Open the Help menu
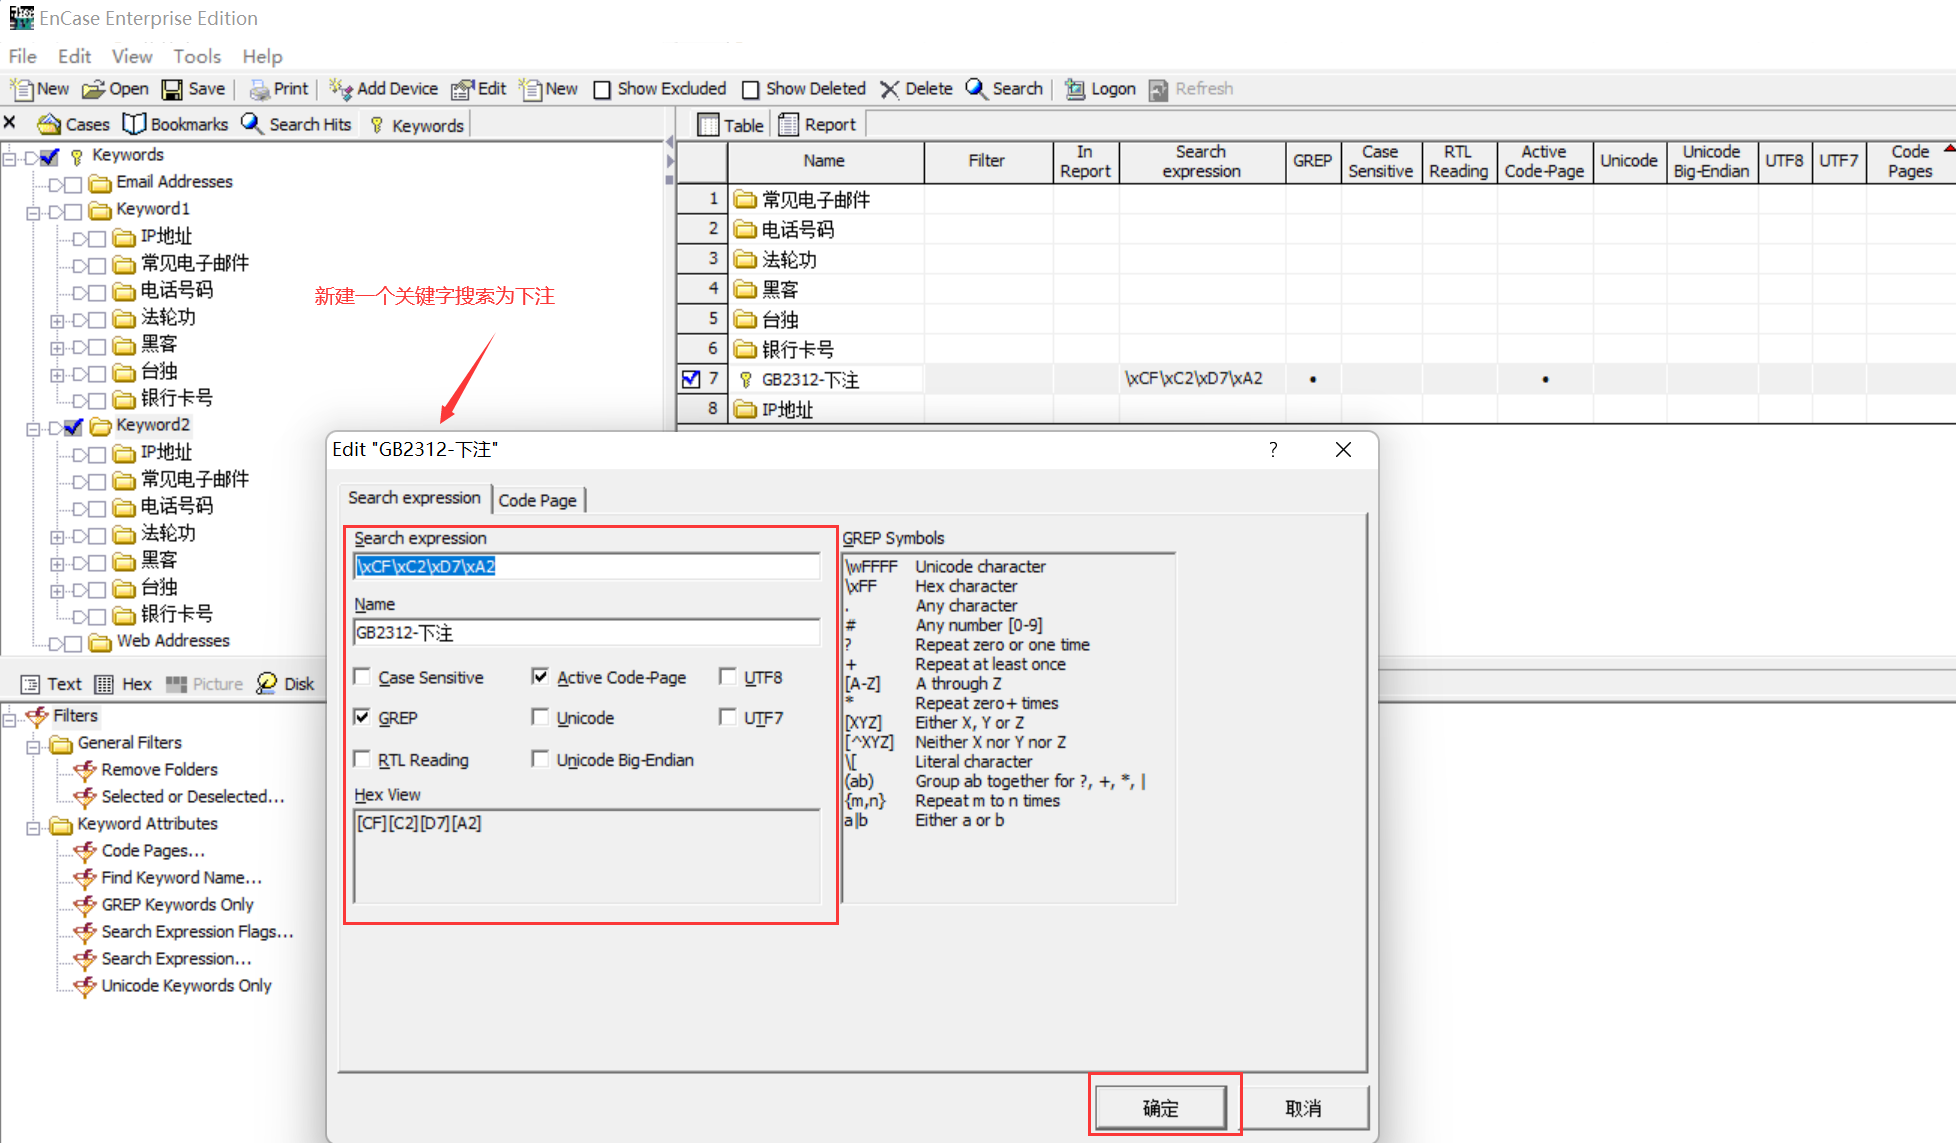This screenshot has height=1143, width=1956. pyautogui.click(x=262, y=56)
